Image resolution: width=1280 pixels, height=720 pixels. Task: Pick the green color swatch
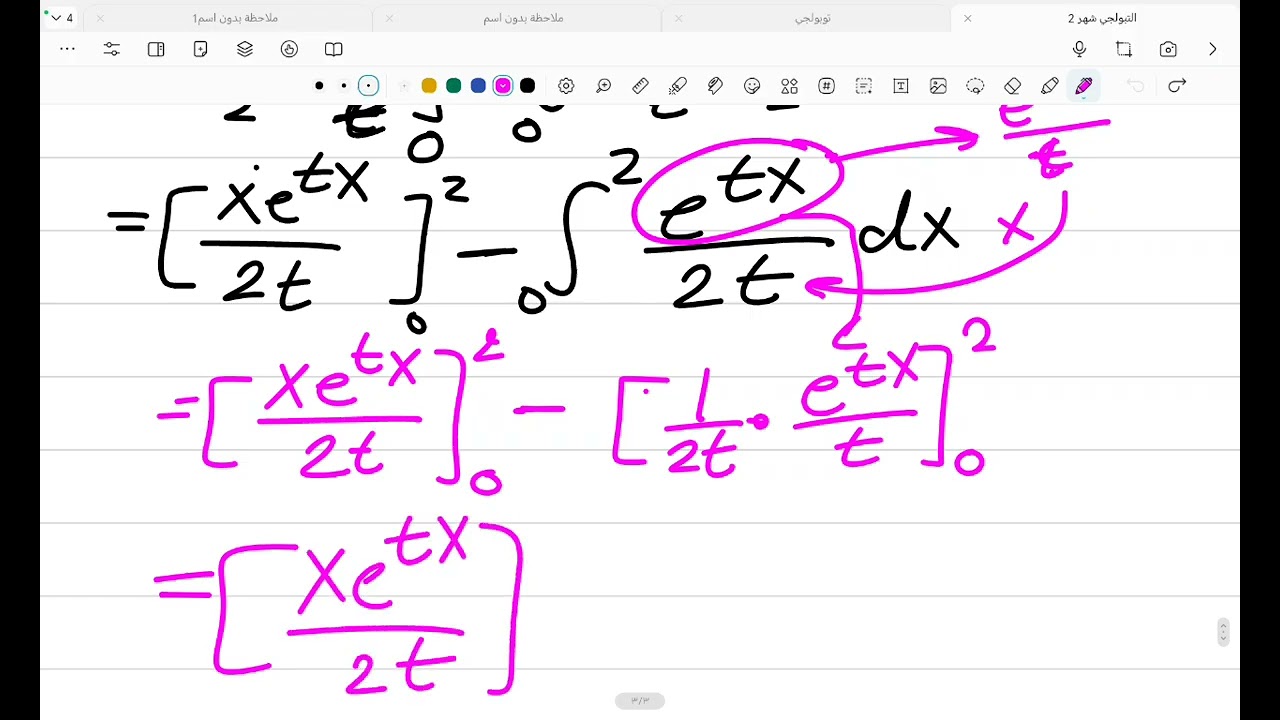coord(453,86)
